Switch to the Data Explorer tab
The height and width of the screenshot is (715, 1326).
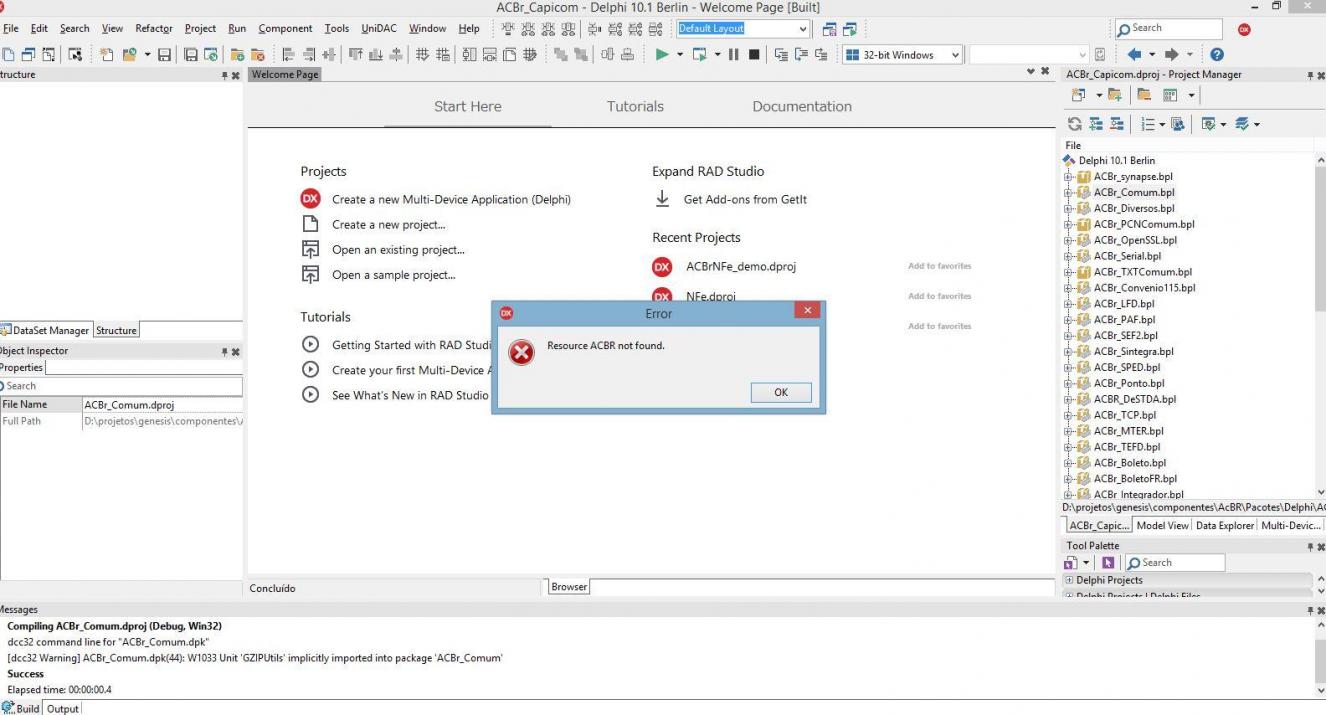point(1225,525)
